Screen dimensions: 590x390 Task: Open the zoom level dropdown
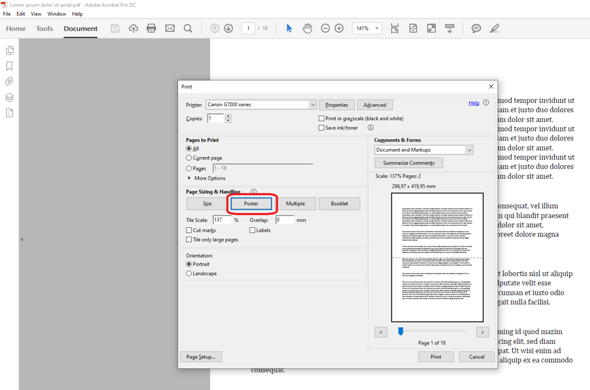(377, 28)
